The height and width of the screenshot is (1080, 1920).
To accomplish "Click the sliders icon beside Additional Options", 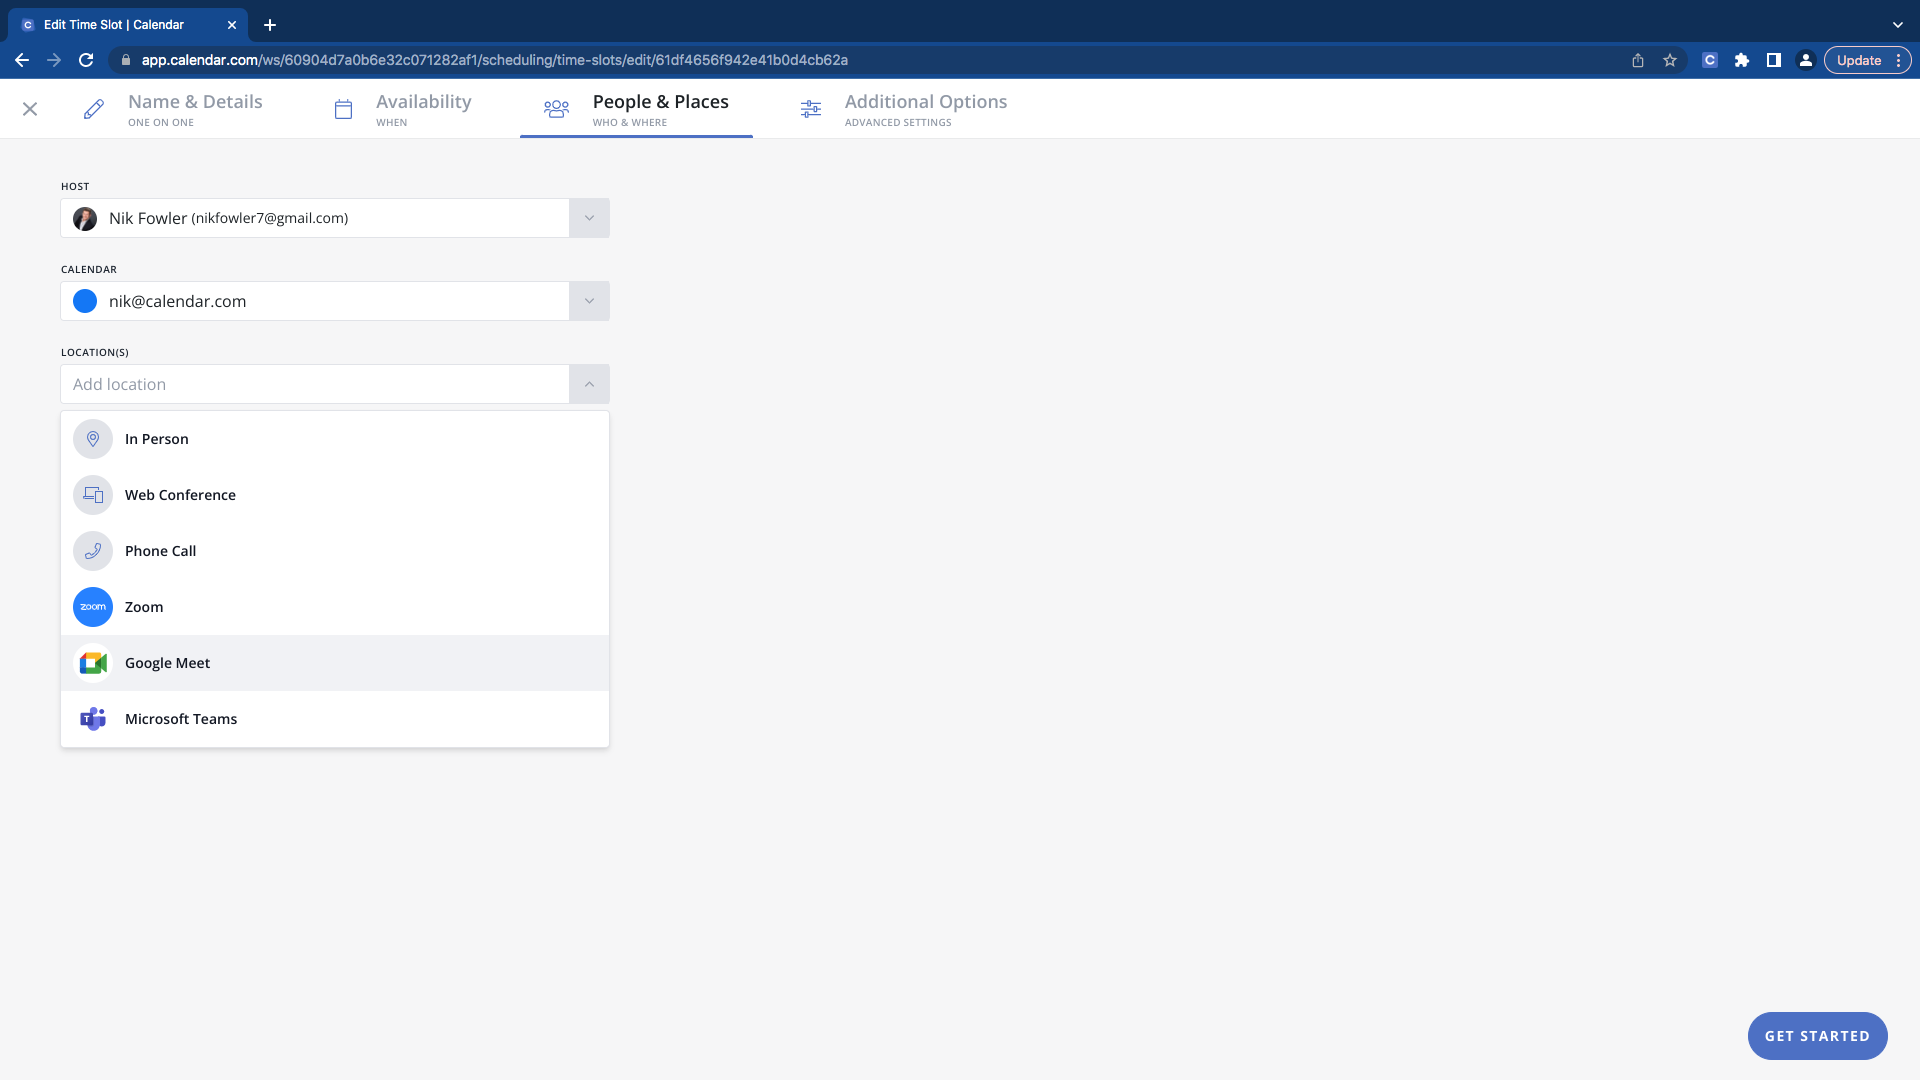I will pyautogui.click(x=810, y=108).
